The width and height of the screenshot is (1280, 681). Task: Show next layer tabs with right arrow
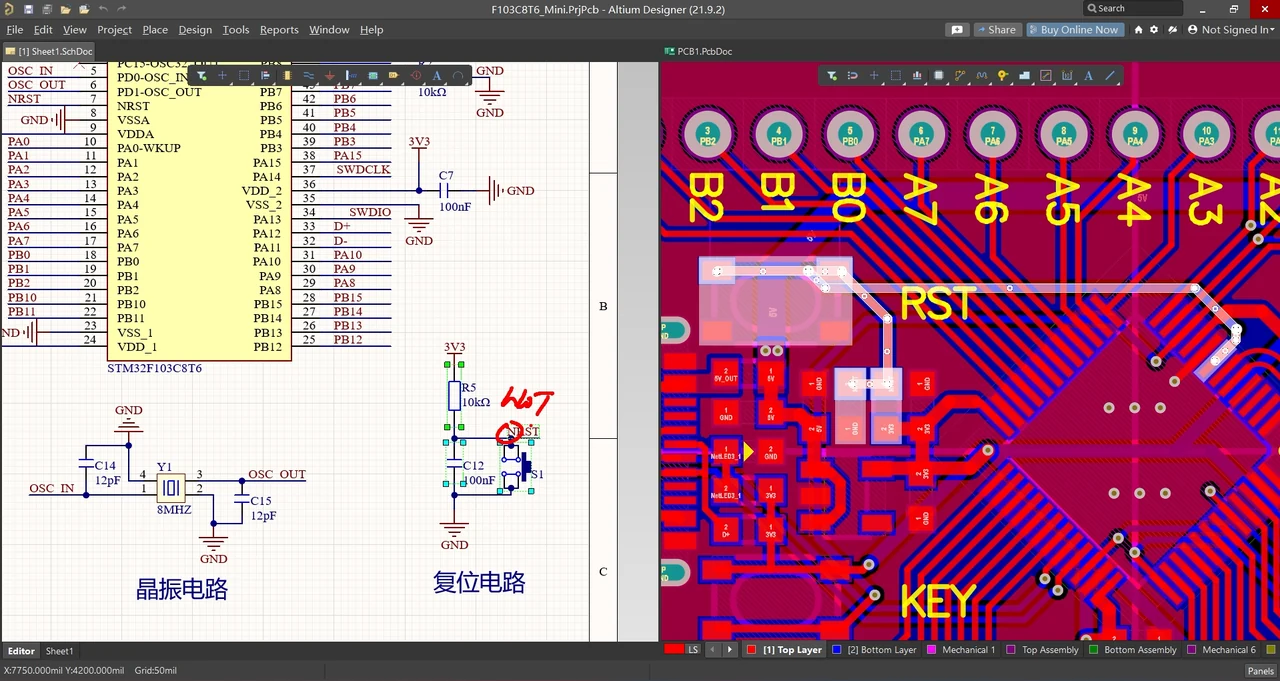(730, 650)
